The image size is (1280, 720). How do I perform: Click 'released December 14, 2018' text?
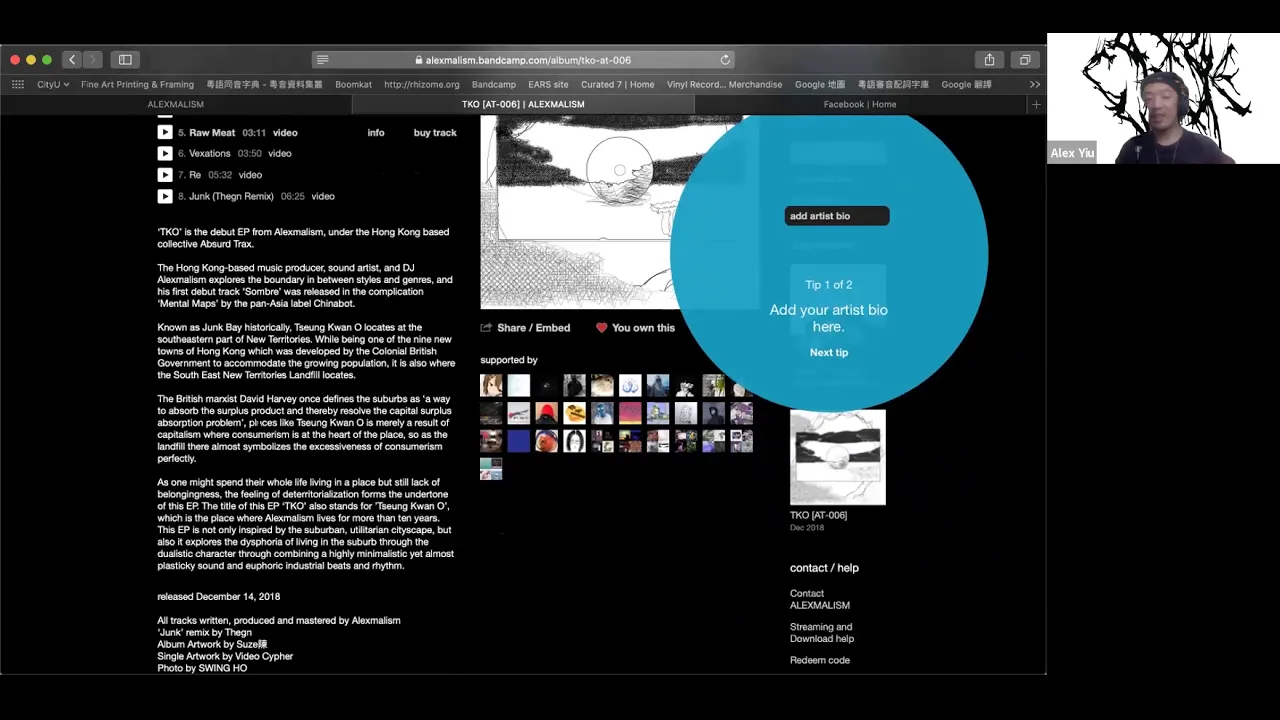click(218, 597)
